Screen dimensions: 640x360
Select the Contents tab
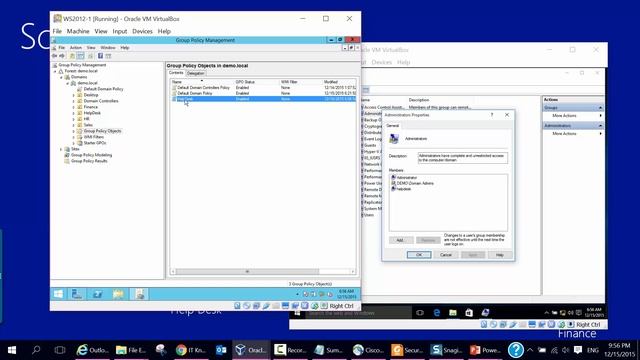point(176,73)
